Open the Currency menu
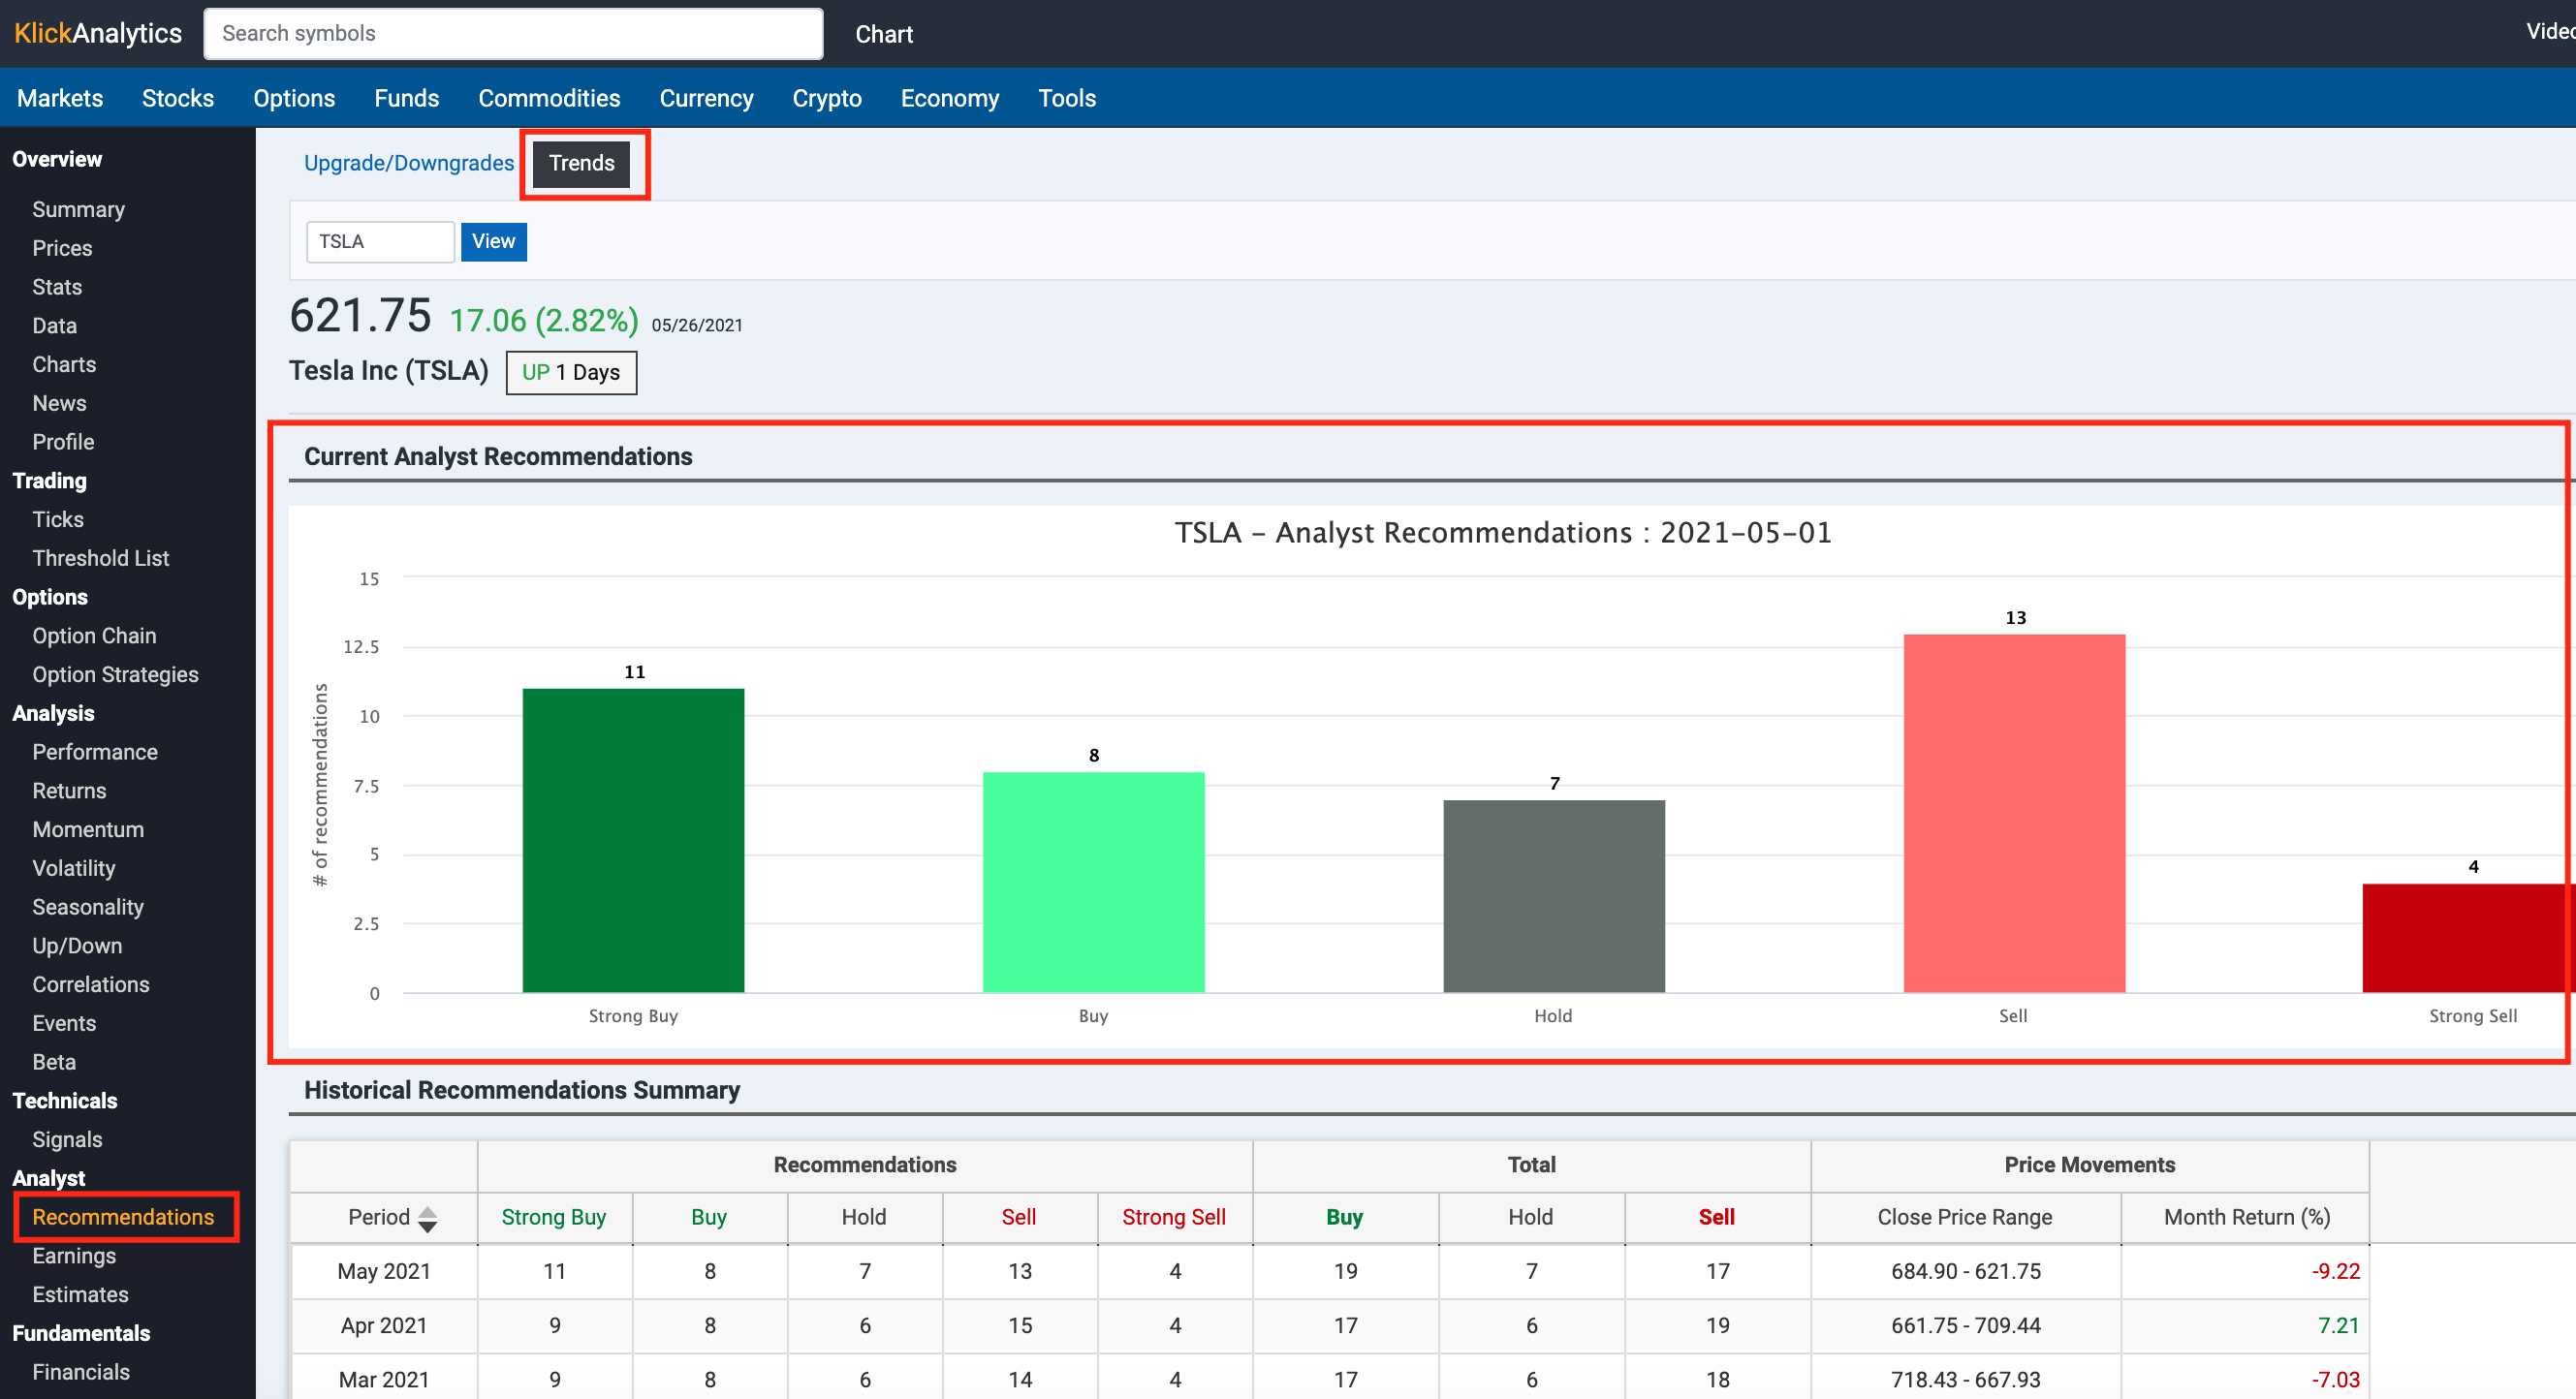 point(706,98)
